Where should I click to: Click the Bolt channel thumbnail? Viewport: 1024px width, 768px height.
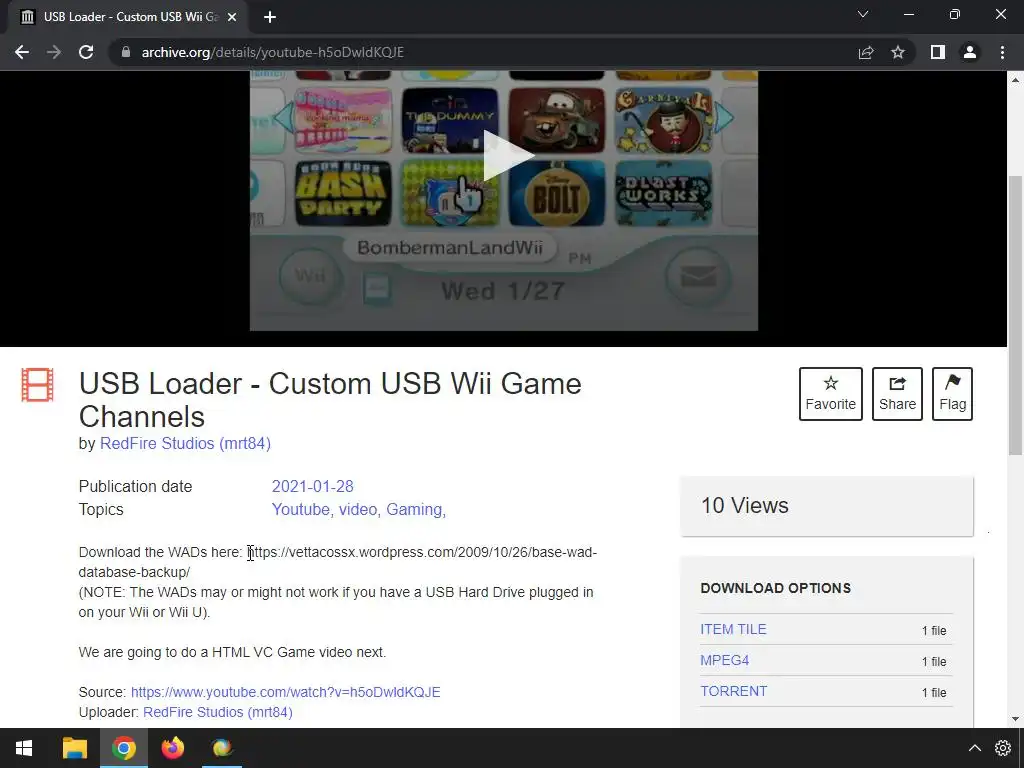coord(556,193)
